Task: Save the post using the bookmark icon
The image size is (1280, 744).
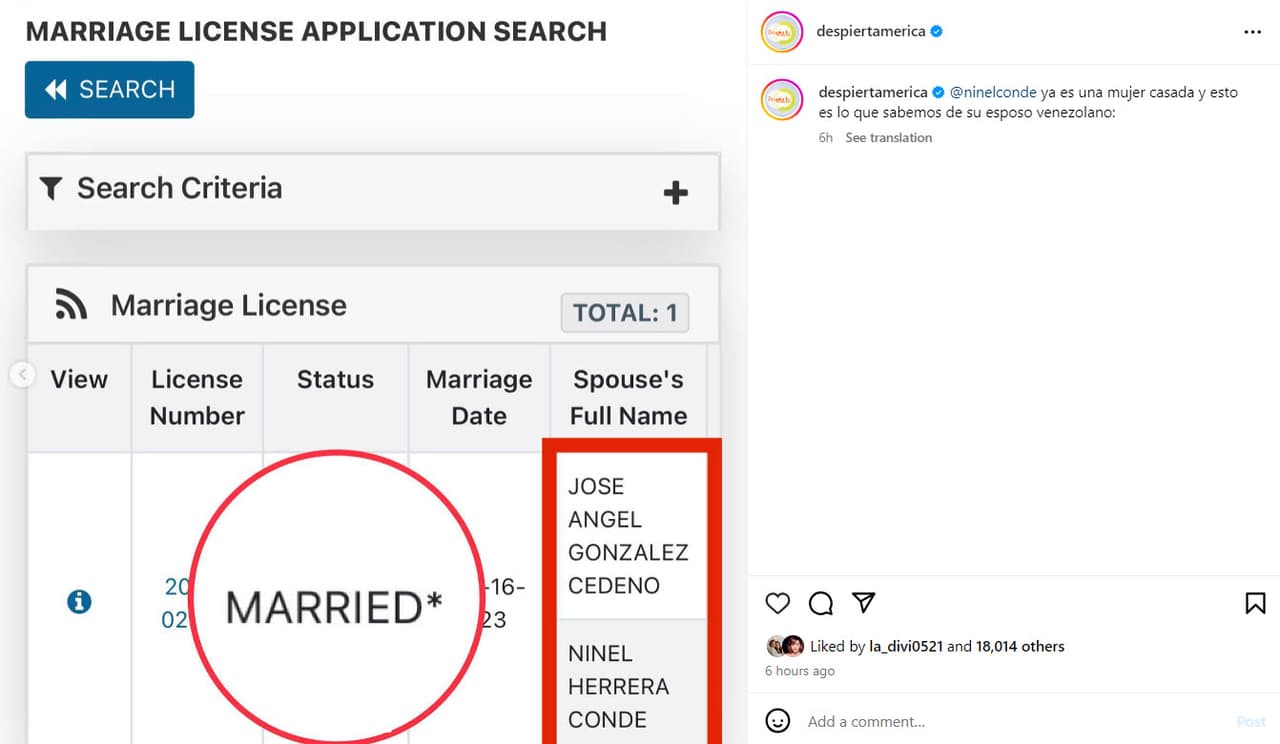Action: (x=1254, y=603)
